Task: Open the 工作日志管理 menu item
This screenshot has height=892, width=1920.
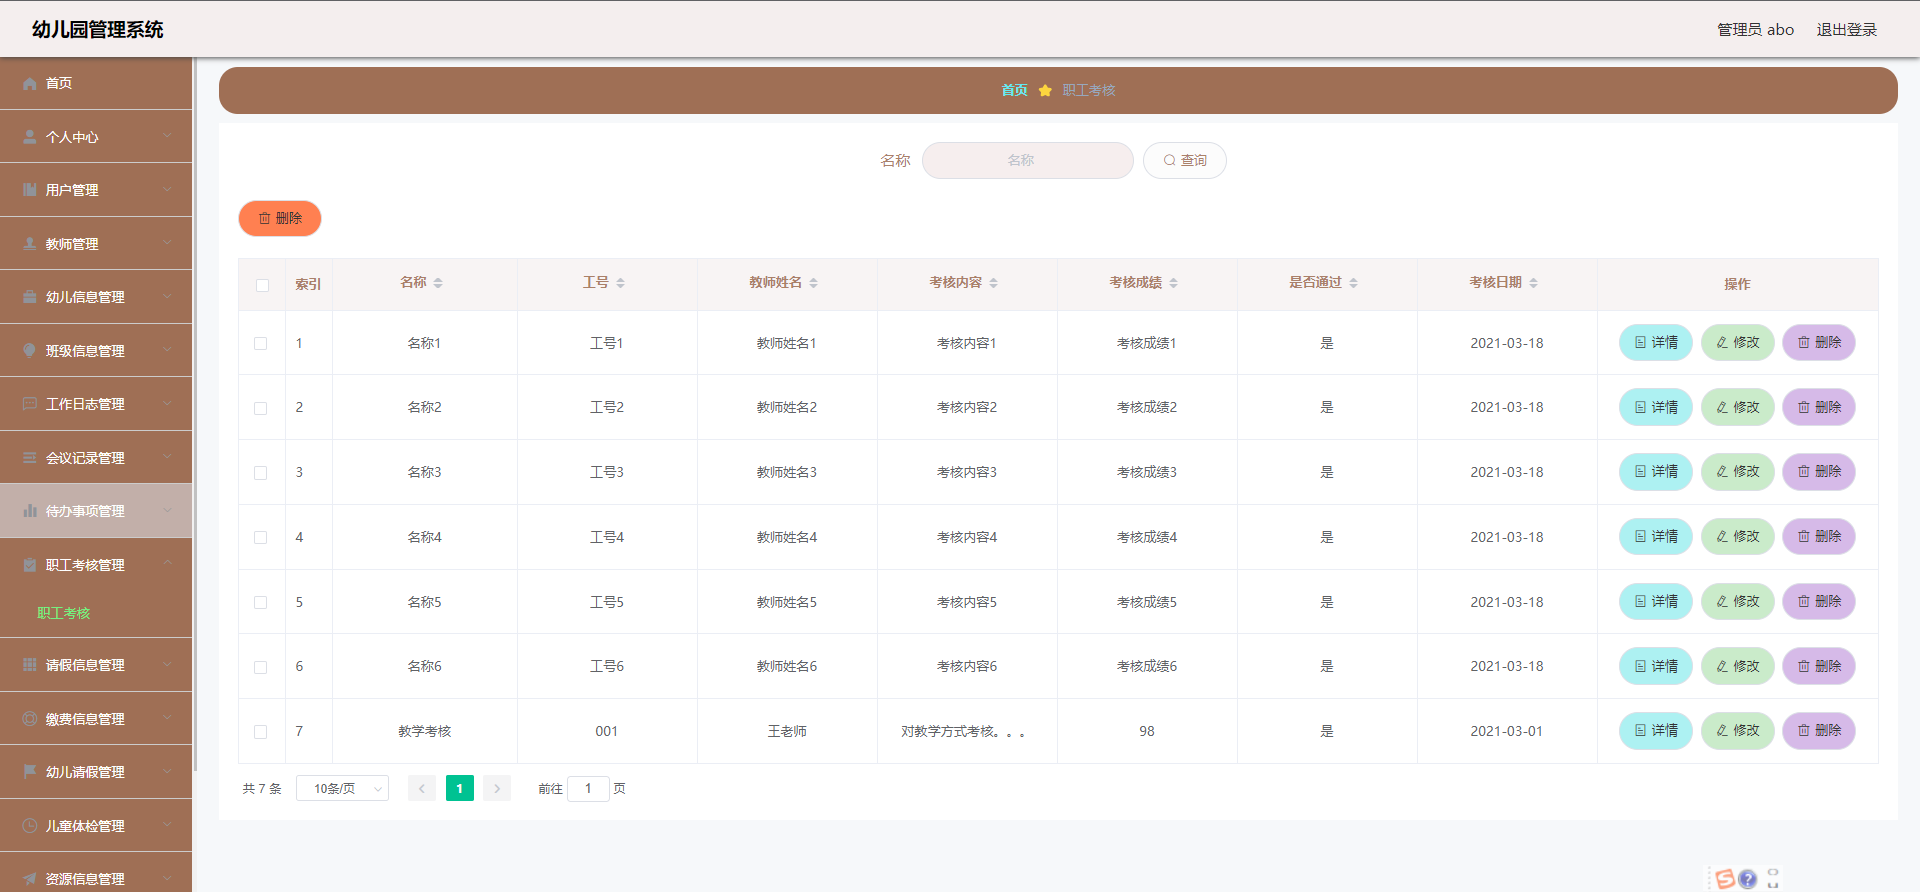Action: 96,404
